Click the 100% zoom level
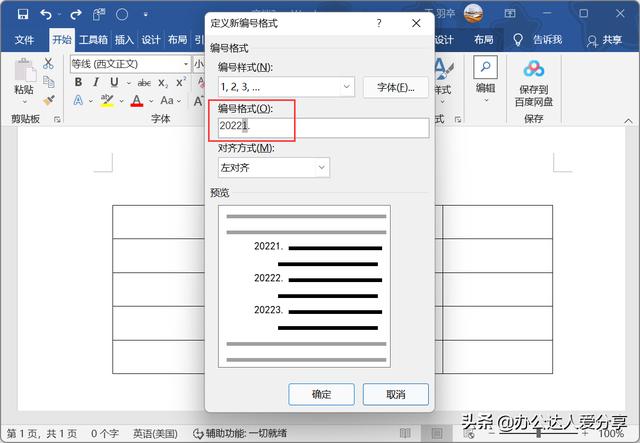This screenshot has height=443, width=640. click(x=611, y=433)
